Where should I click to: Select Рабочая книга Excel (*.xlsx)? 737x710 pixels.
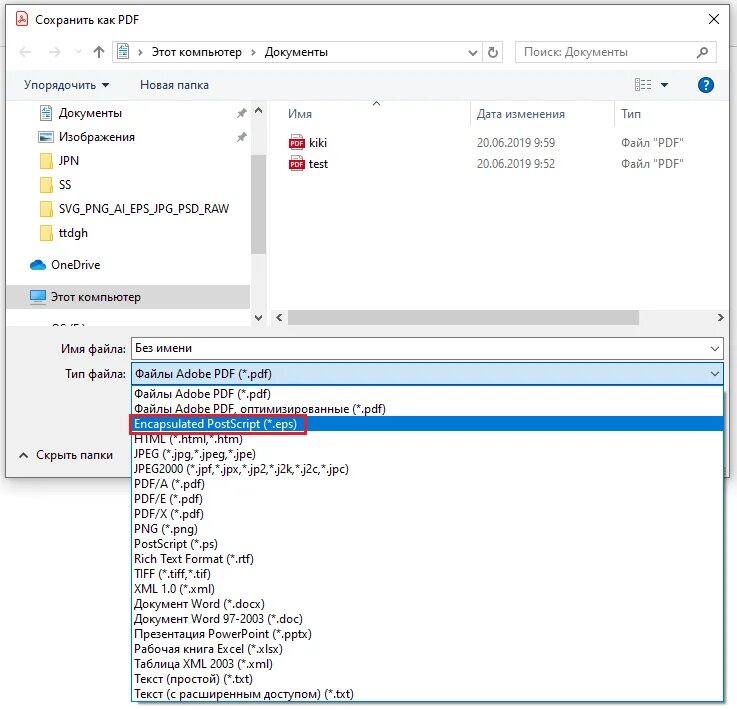pyautogui.click(x=427, y=649)
